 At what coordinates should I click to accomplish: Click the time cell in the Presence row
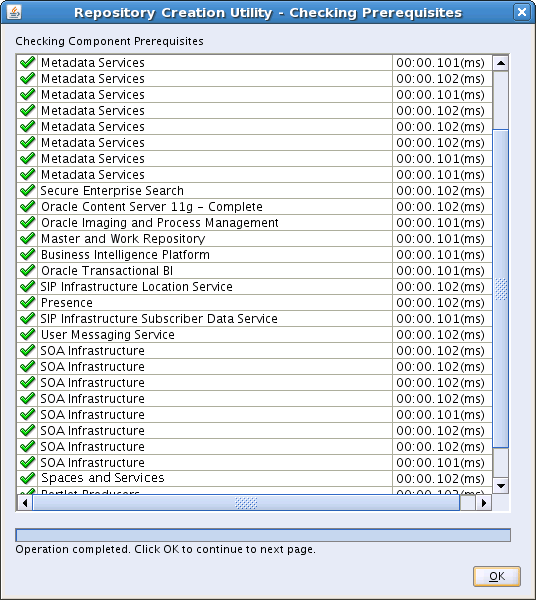coord(442,303)
